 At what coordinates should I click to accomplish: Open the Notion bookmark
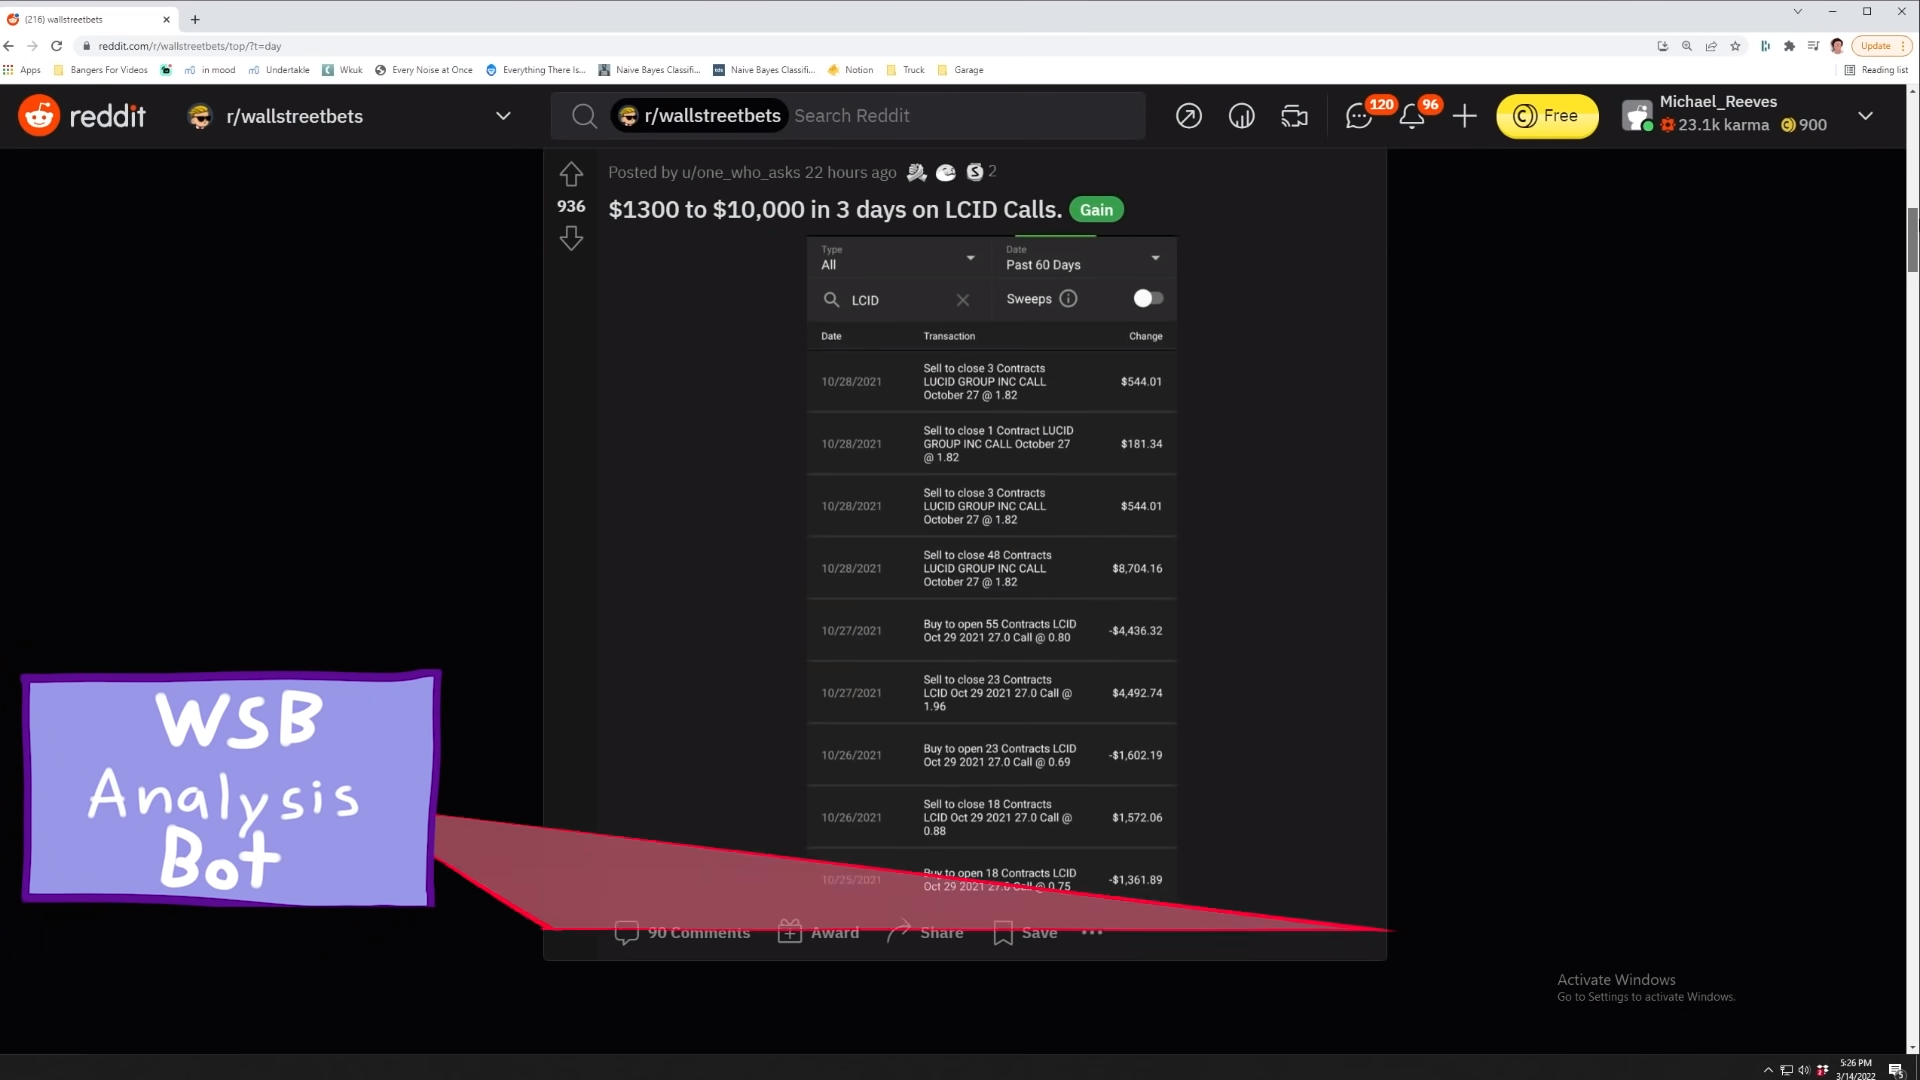[850, 70]
